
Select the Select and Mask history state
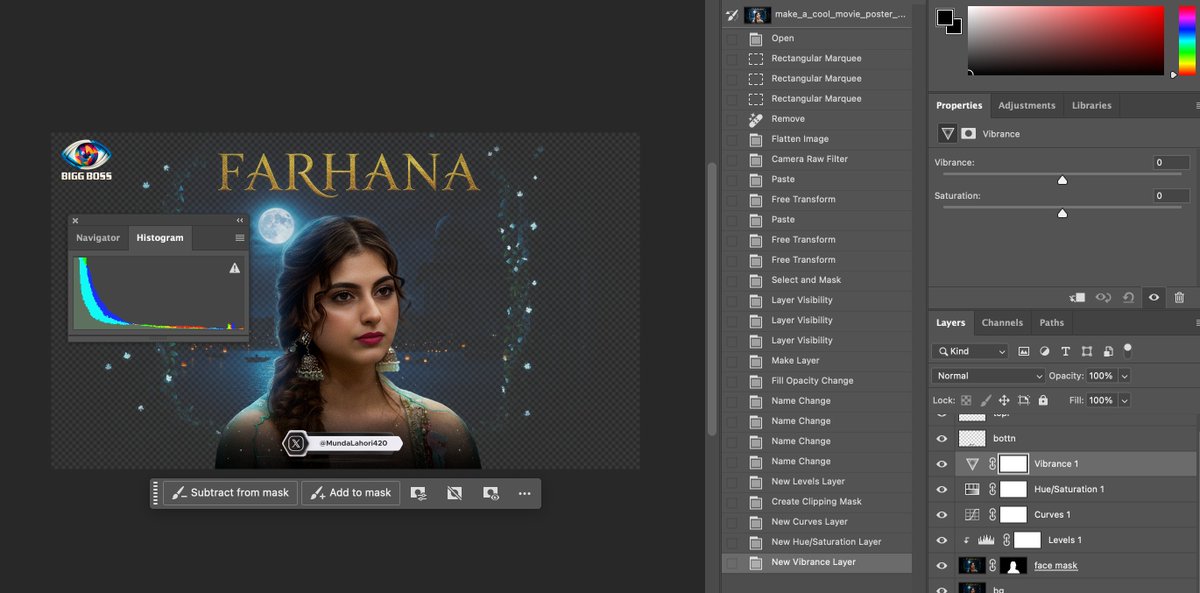(x=816, y=280)
